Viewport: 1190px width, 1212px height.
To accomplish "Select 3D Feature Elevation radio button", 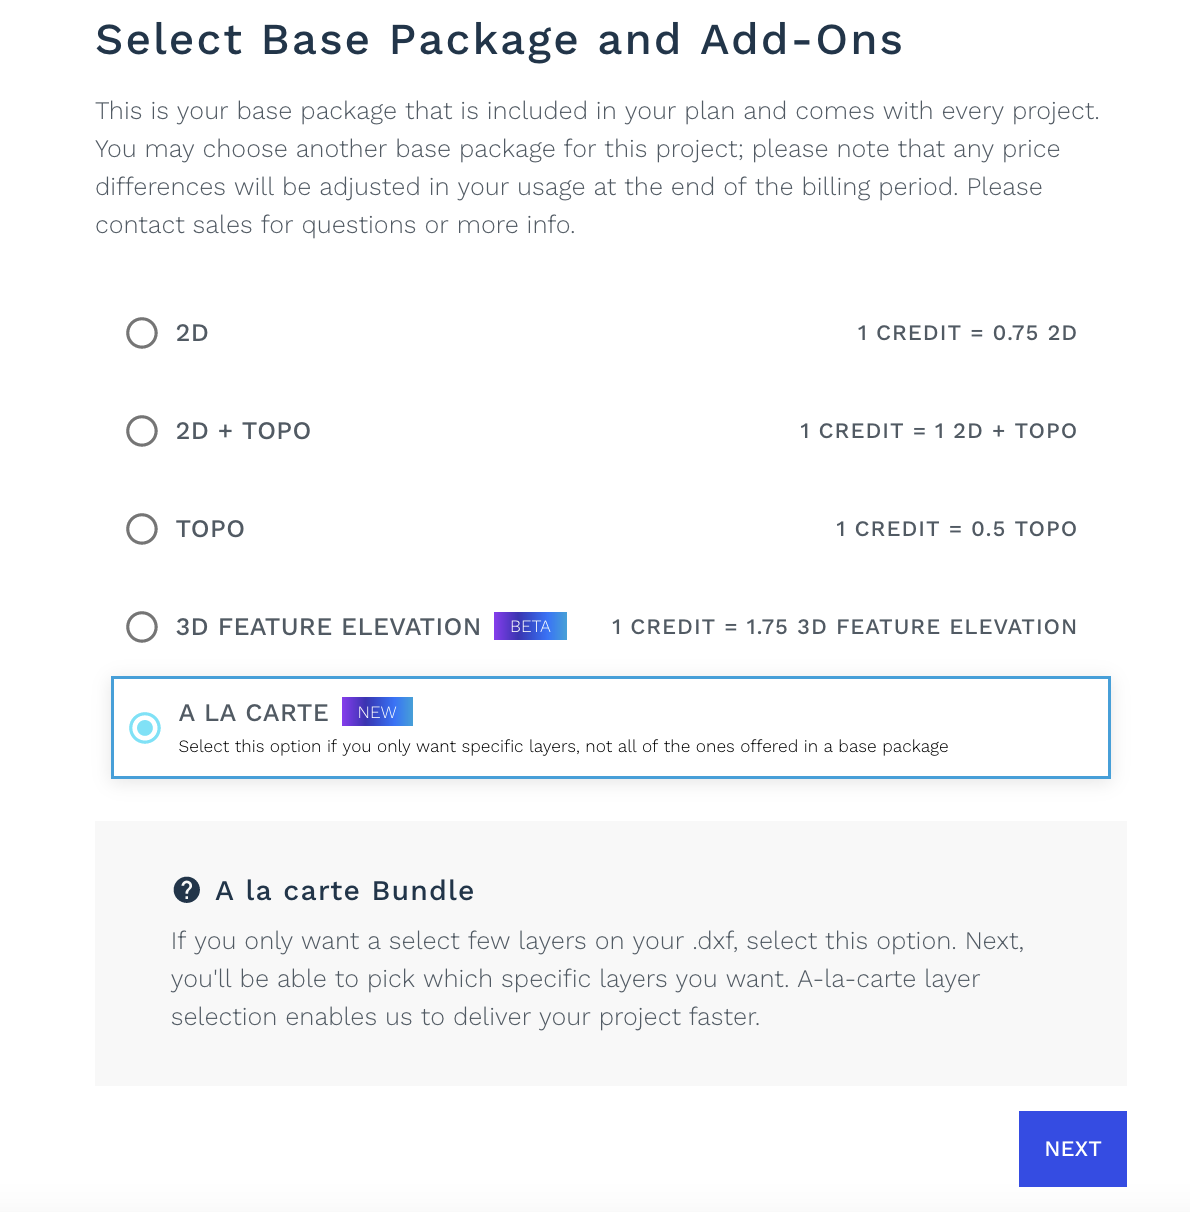I will click(x=142, y=627).
